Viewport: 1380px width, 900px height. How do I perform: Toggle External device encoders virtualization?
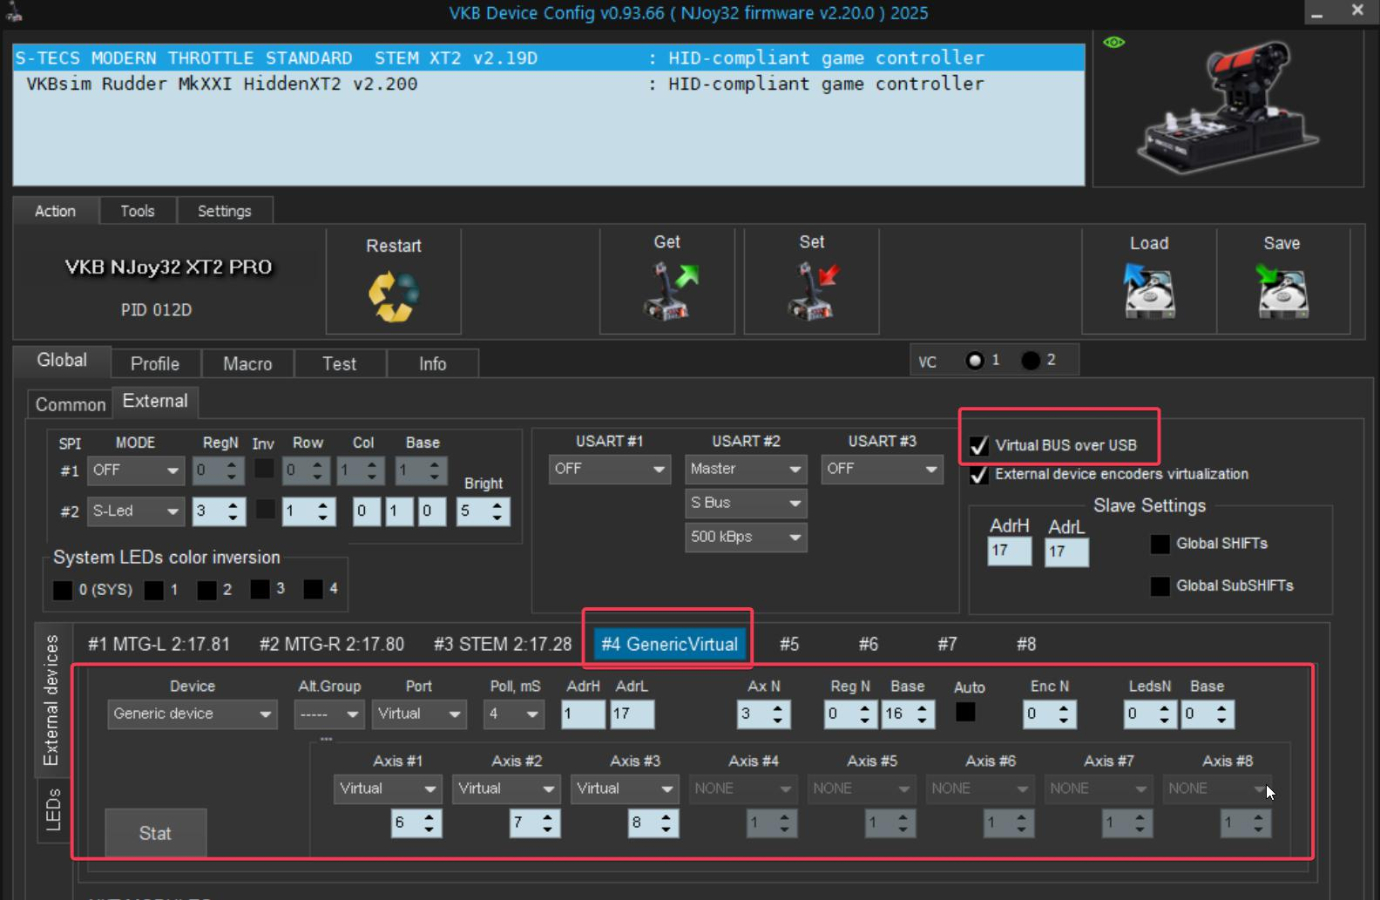tap(979, 475)
